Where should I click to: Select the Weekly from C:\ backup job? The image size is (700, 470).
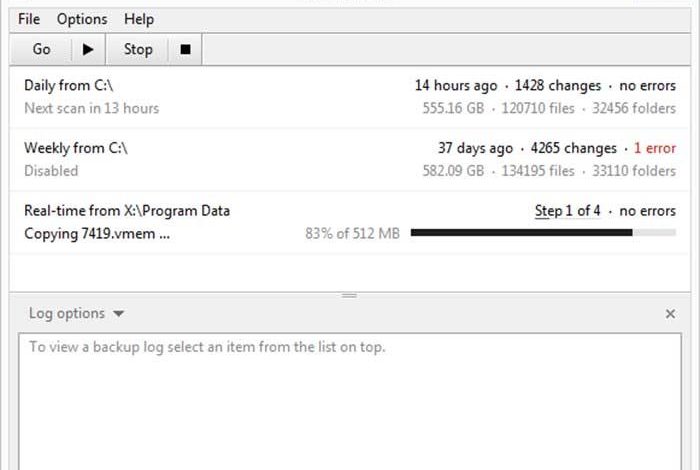(350, 159)
